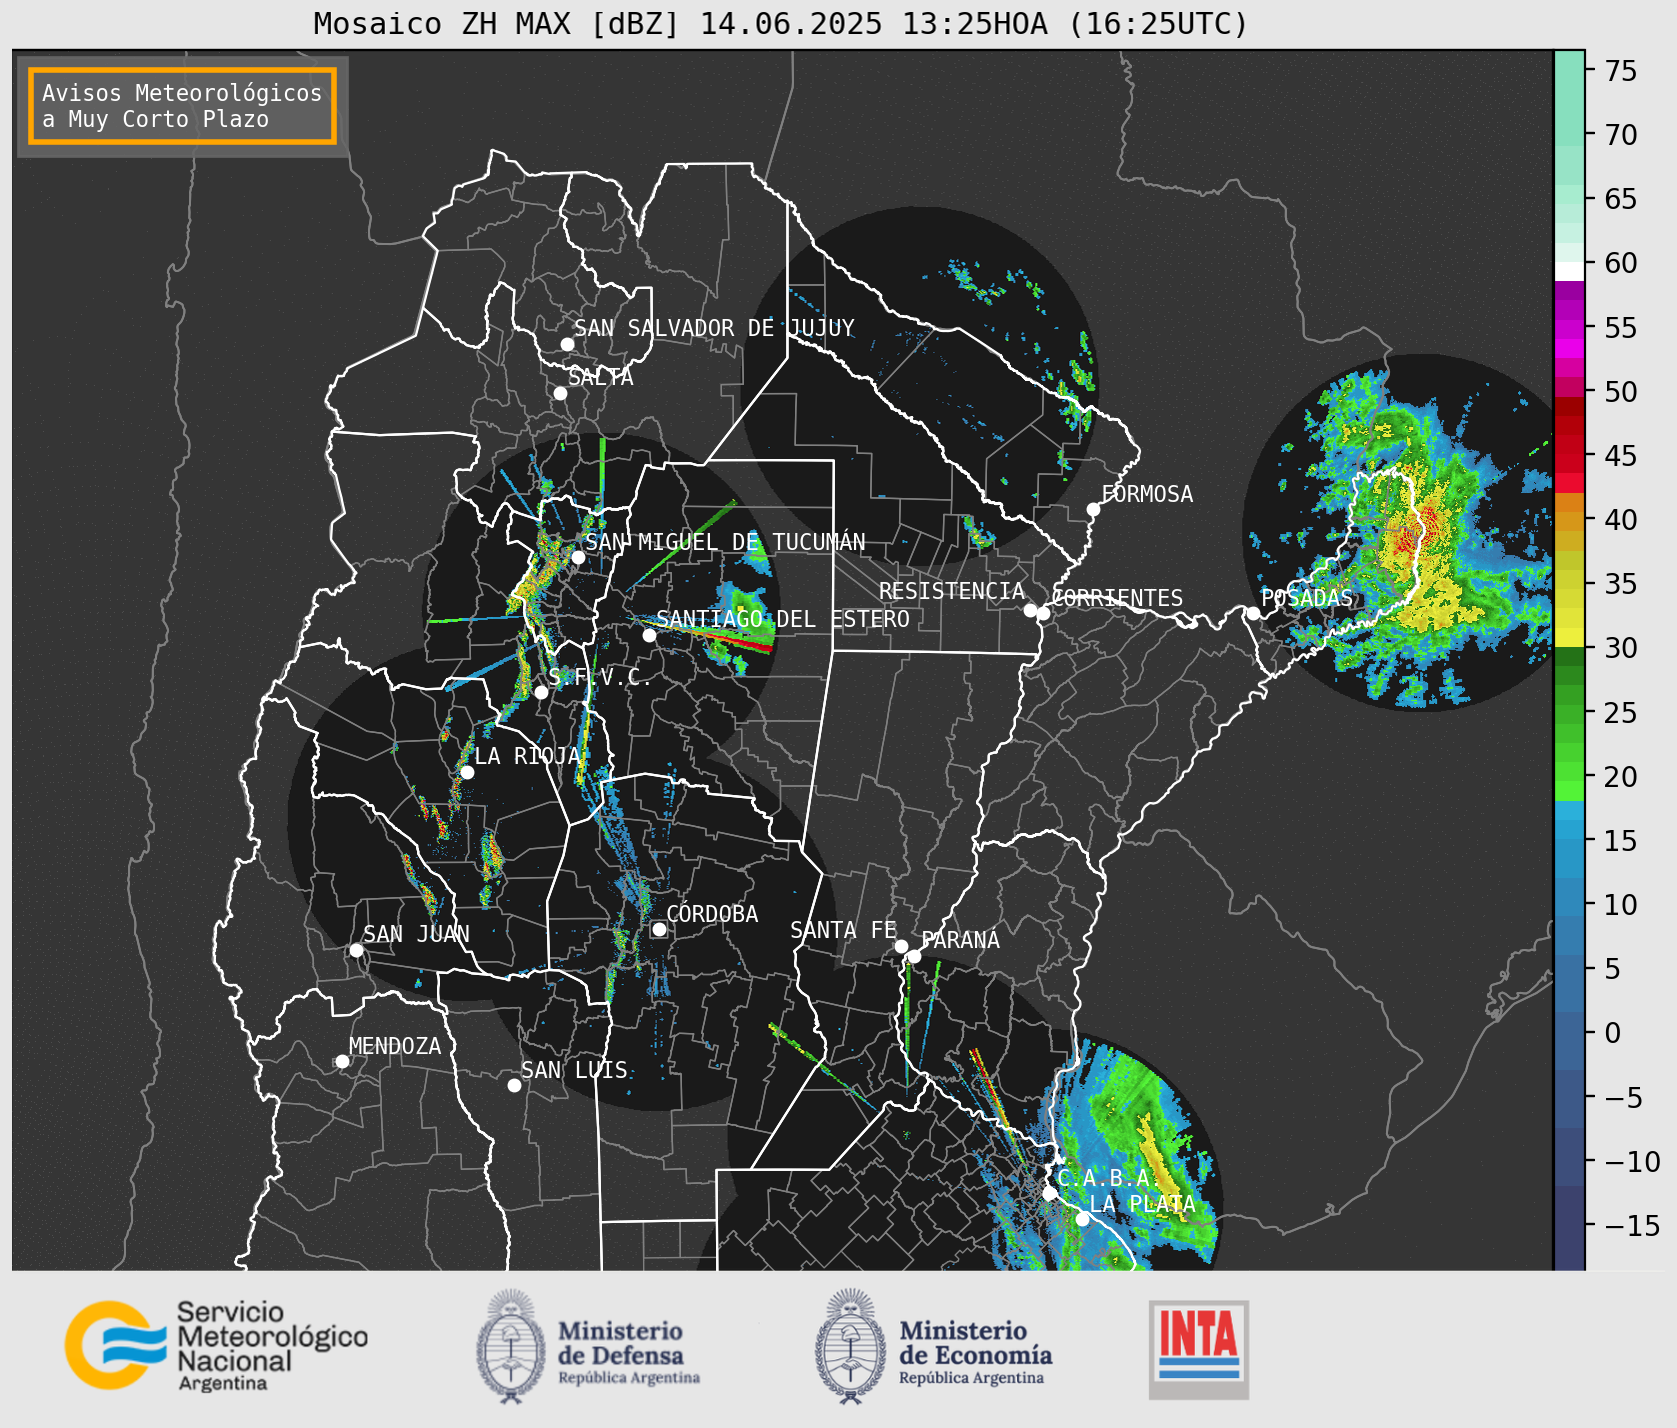Click the 75 dBZ value on color scale

point(1620,71)
